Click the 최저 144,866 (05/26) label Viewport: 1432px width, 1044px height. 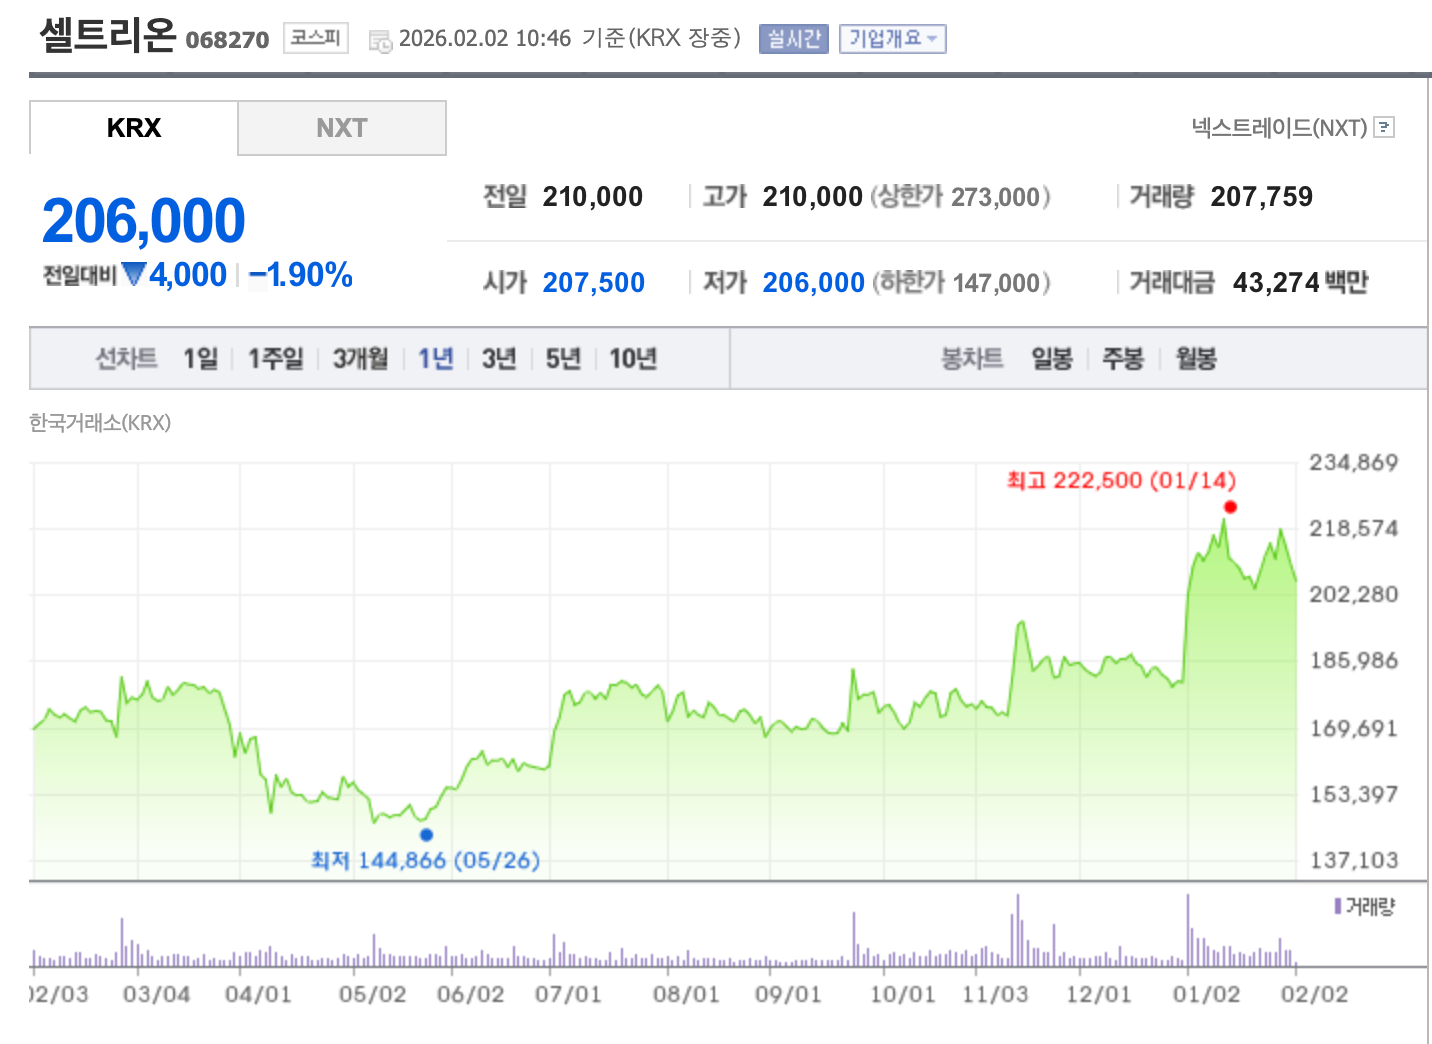(425, 860)
